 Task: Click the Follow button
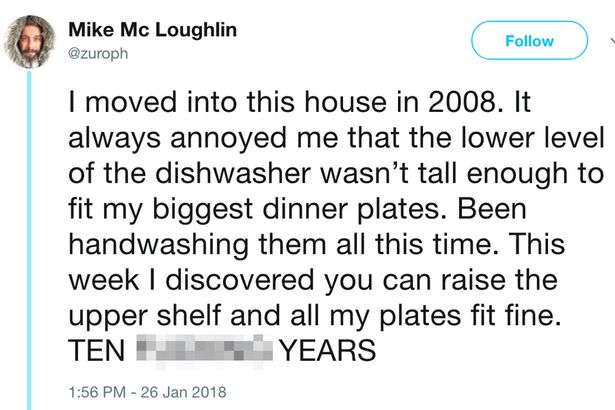(x=529, y=40)
